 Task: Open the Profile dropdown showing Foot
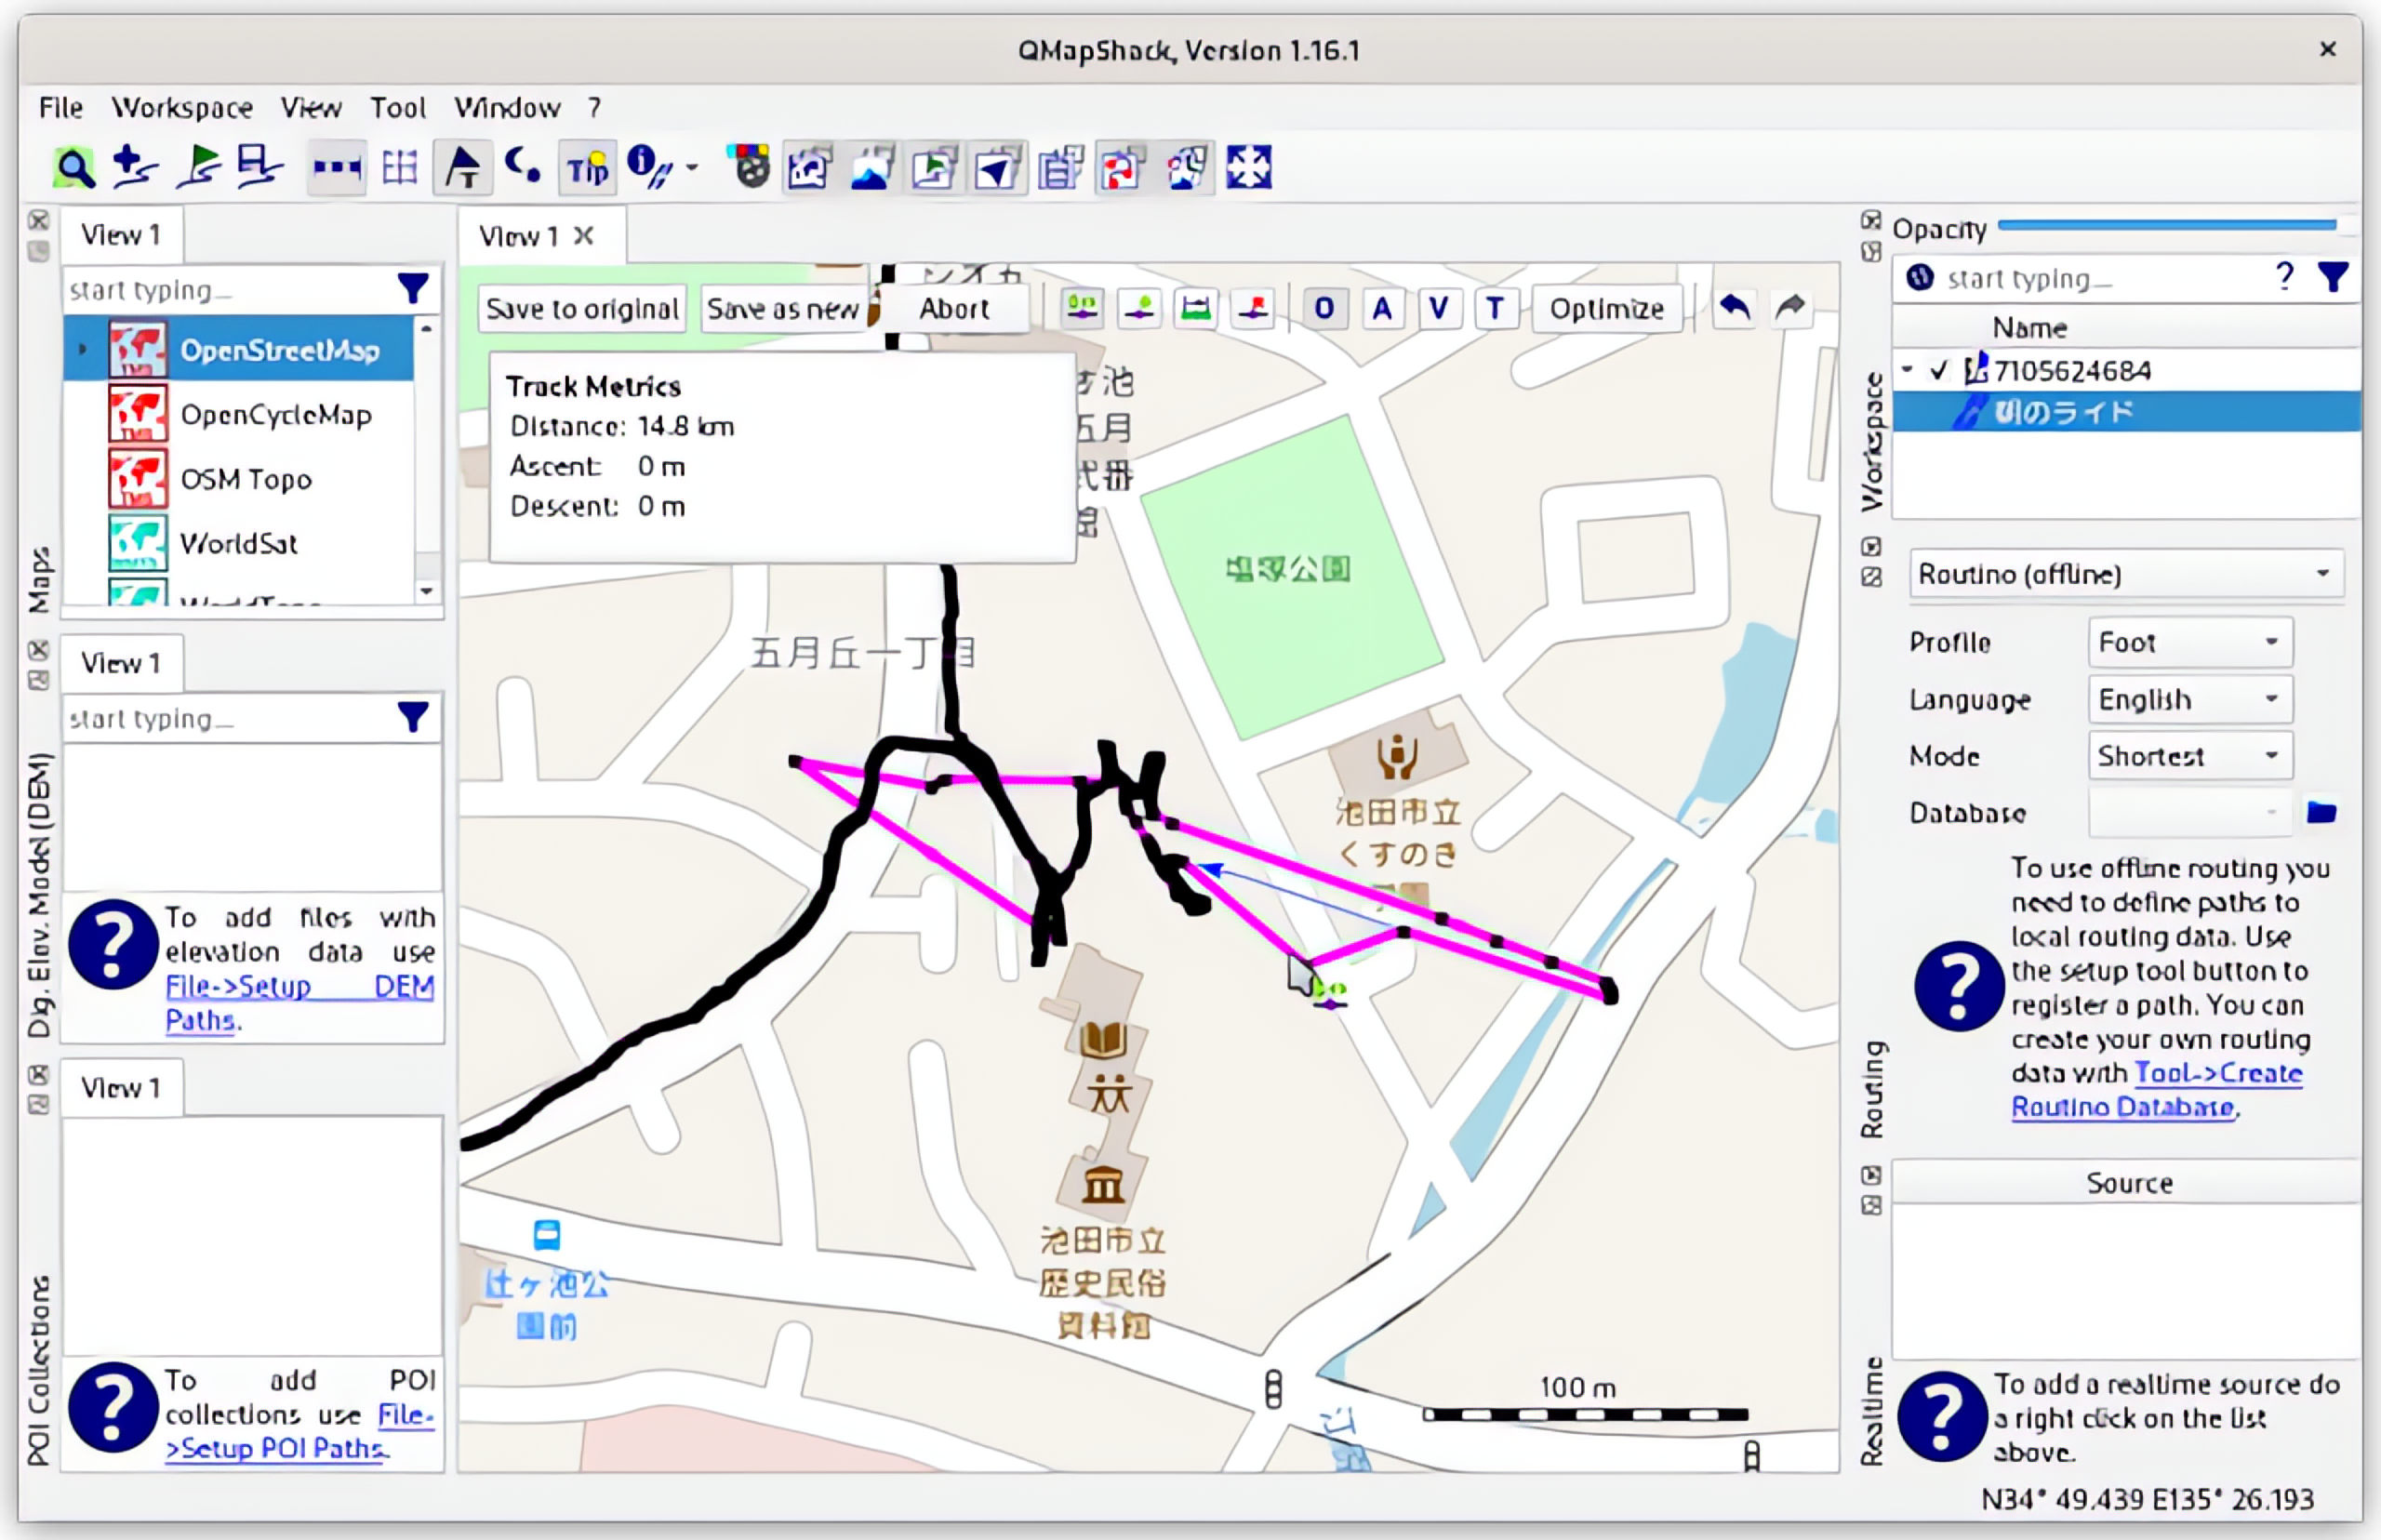[2190, 642]
